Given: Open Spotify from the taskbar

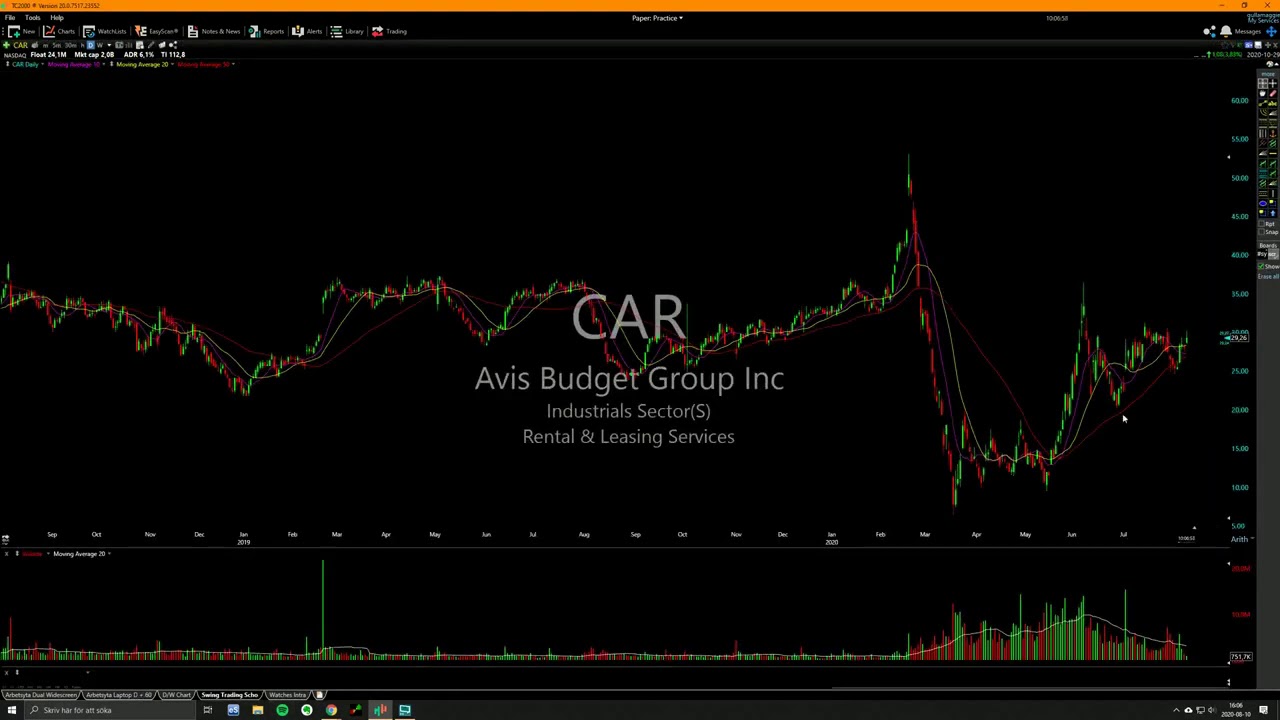Looking at the screenshot, I should pyautogui.click(x=282, y=710).
